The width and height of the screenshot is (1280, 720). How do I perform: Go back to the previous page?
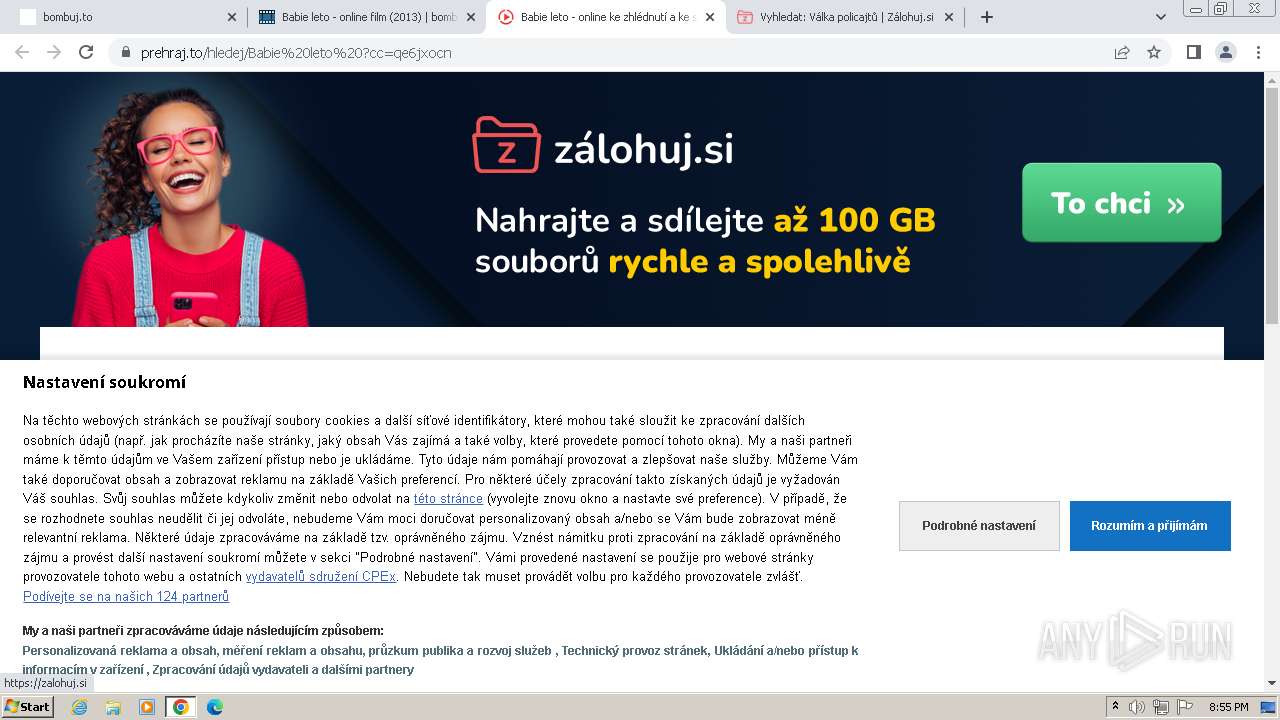[x=22, y=52]
